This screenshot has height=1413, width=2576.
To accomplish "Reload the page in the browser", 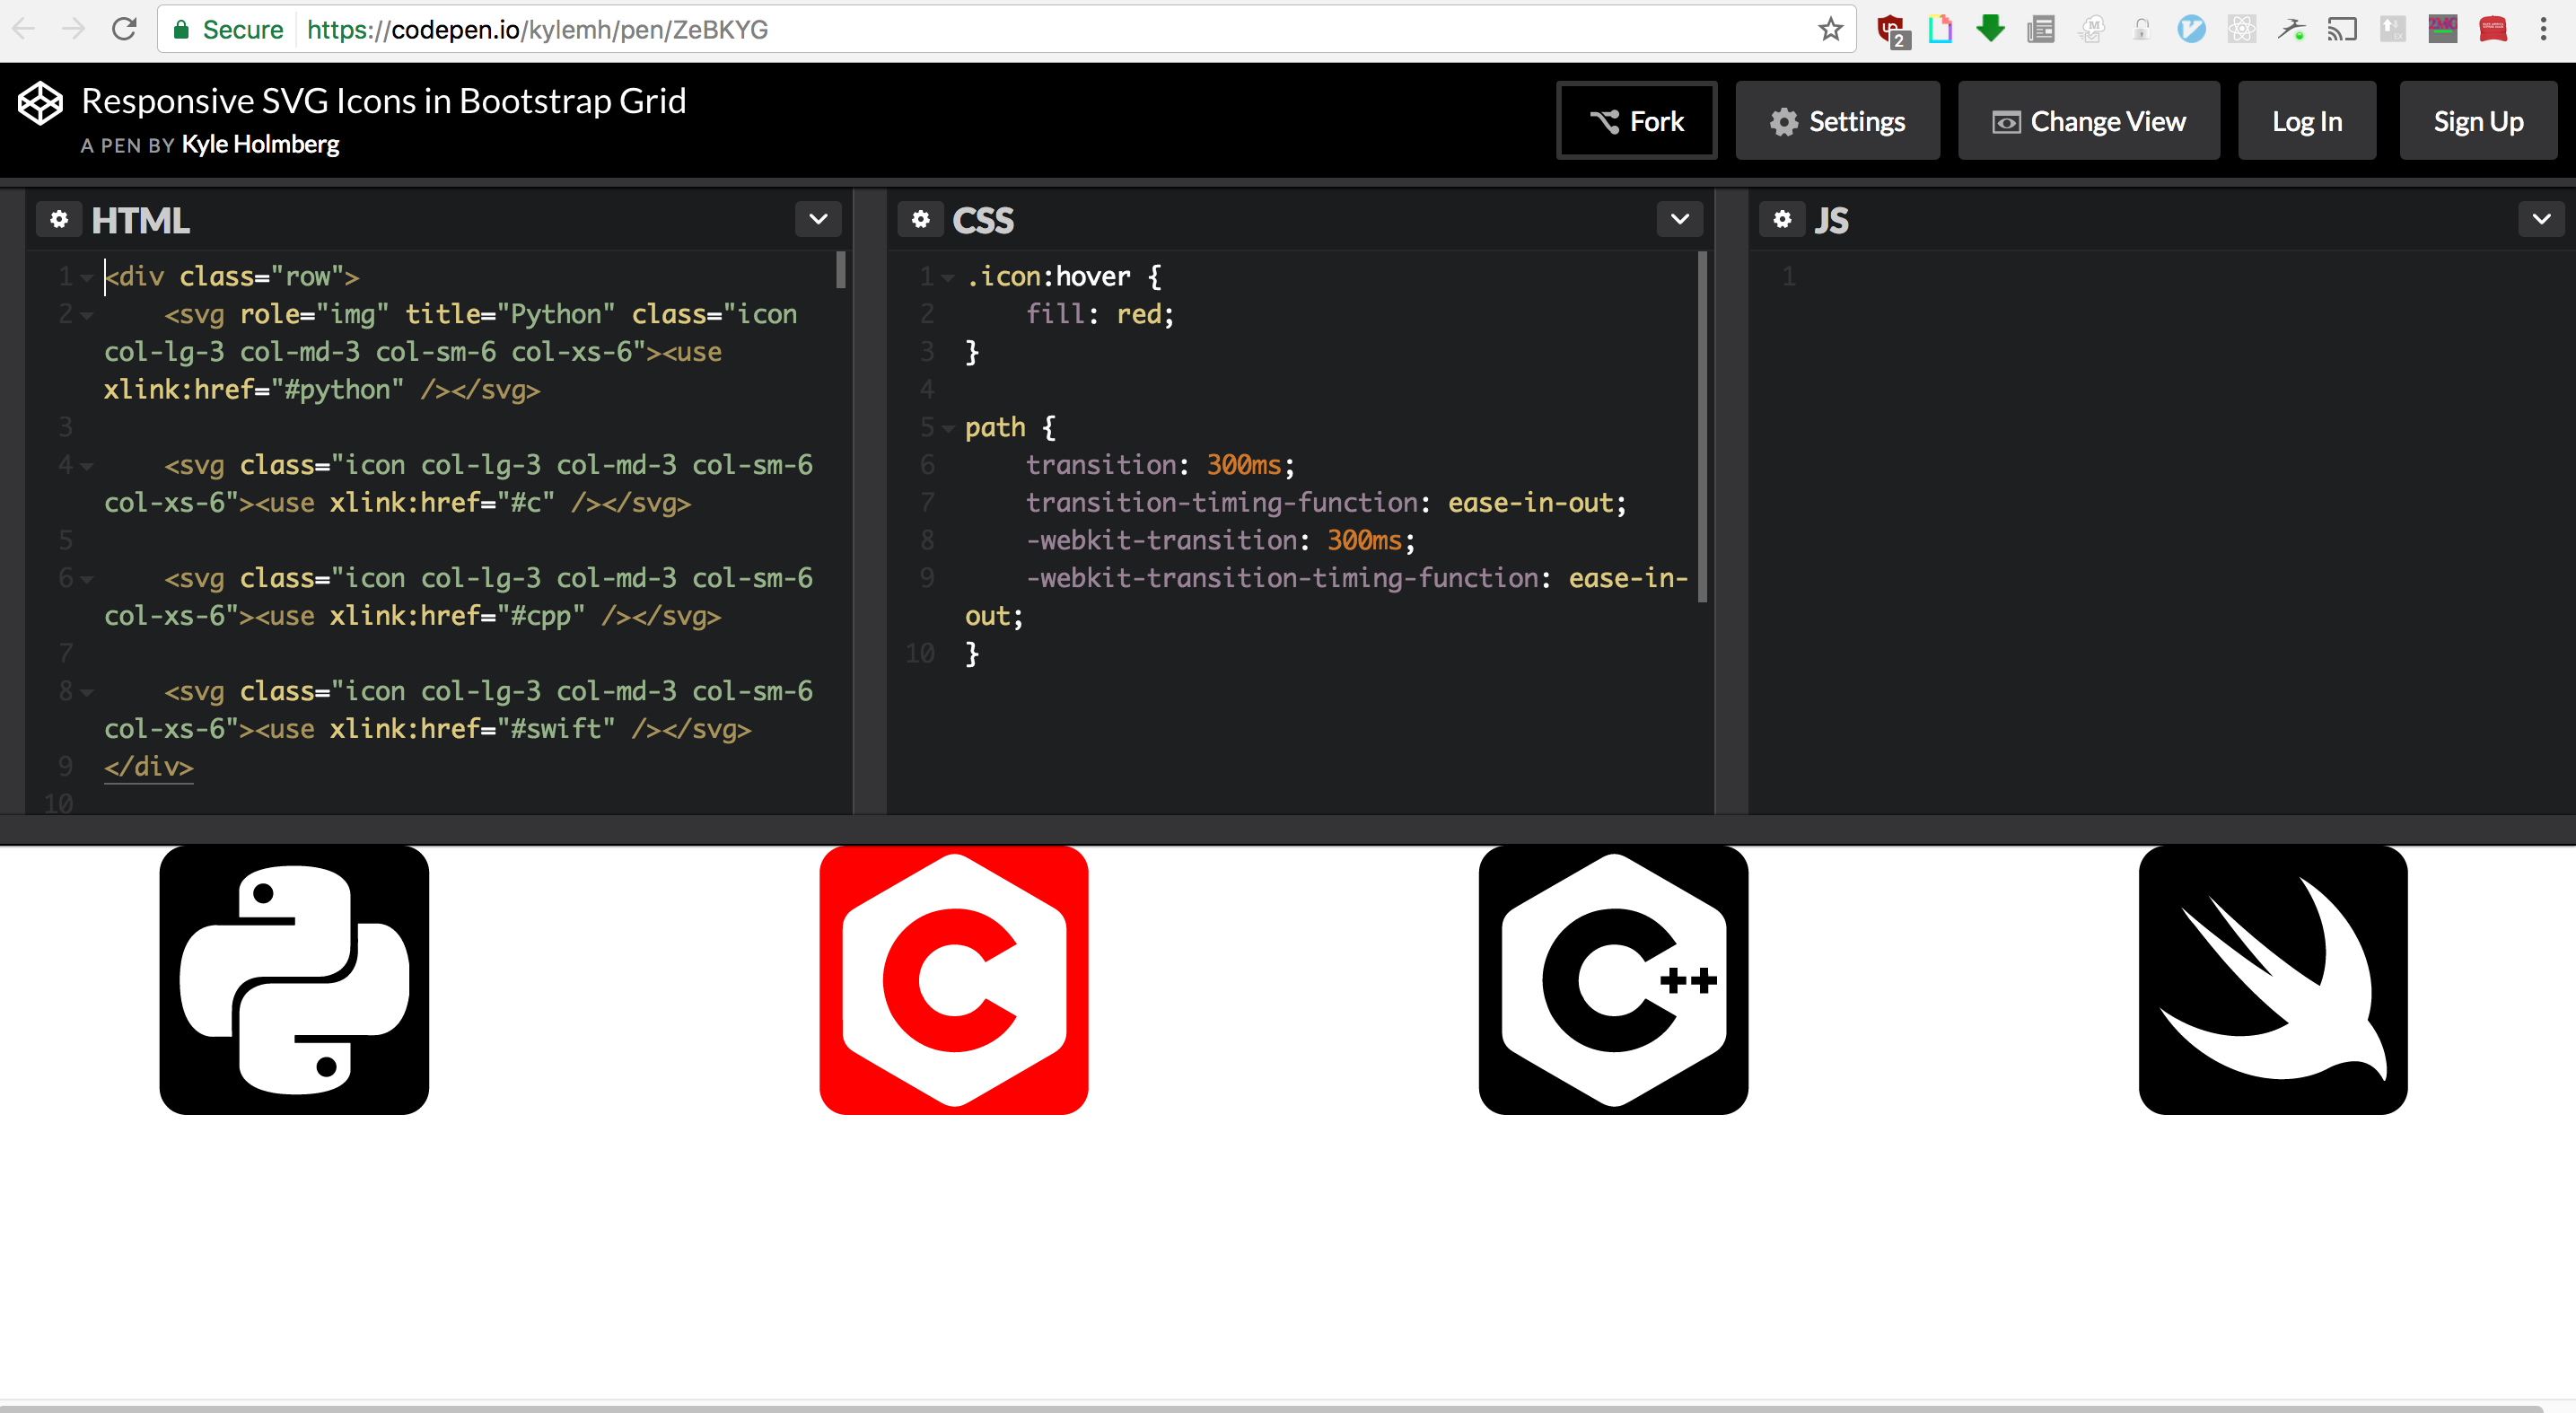I will coord(123,29).
